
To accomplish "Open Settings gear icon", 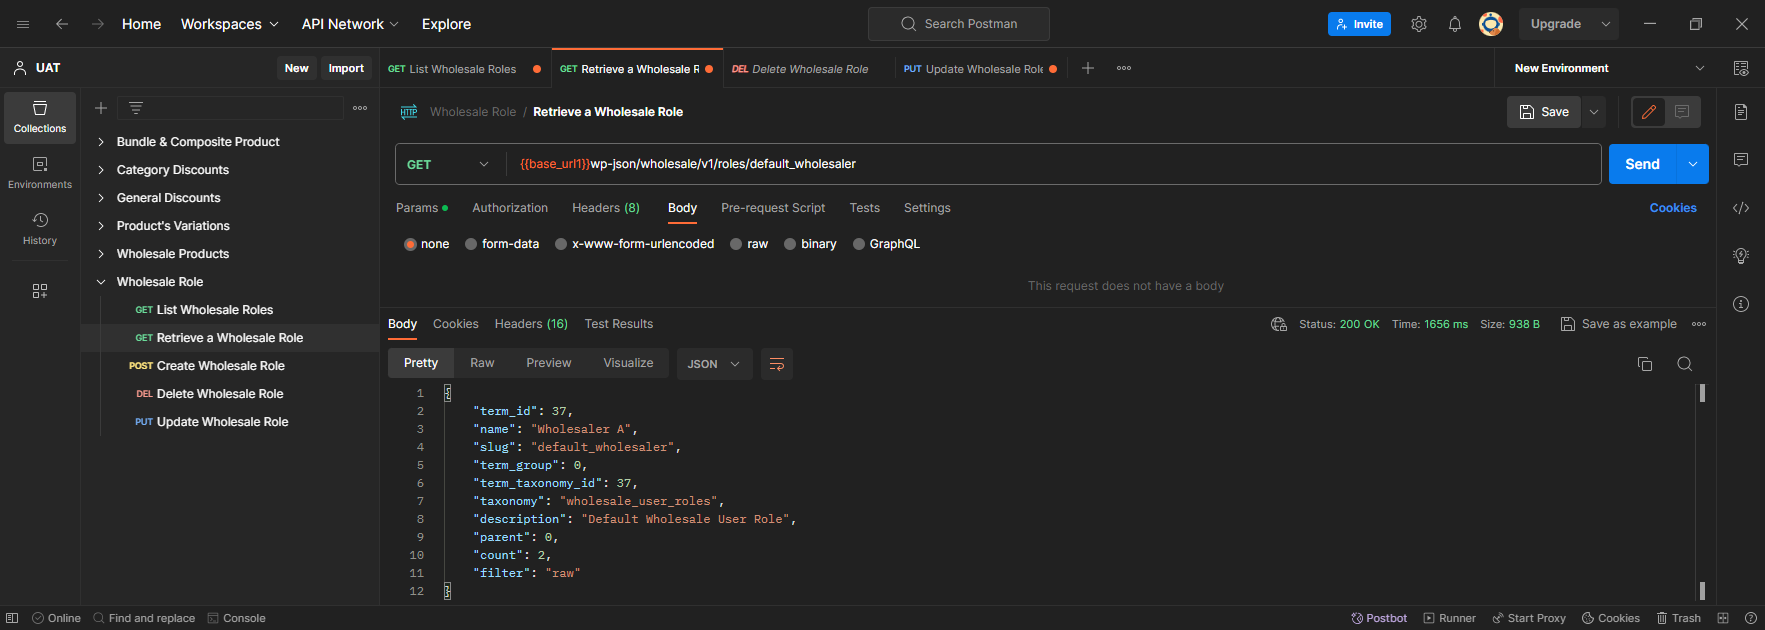I will click(x=1419, y=24).
